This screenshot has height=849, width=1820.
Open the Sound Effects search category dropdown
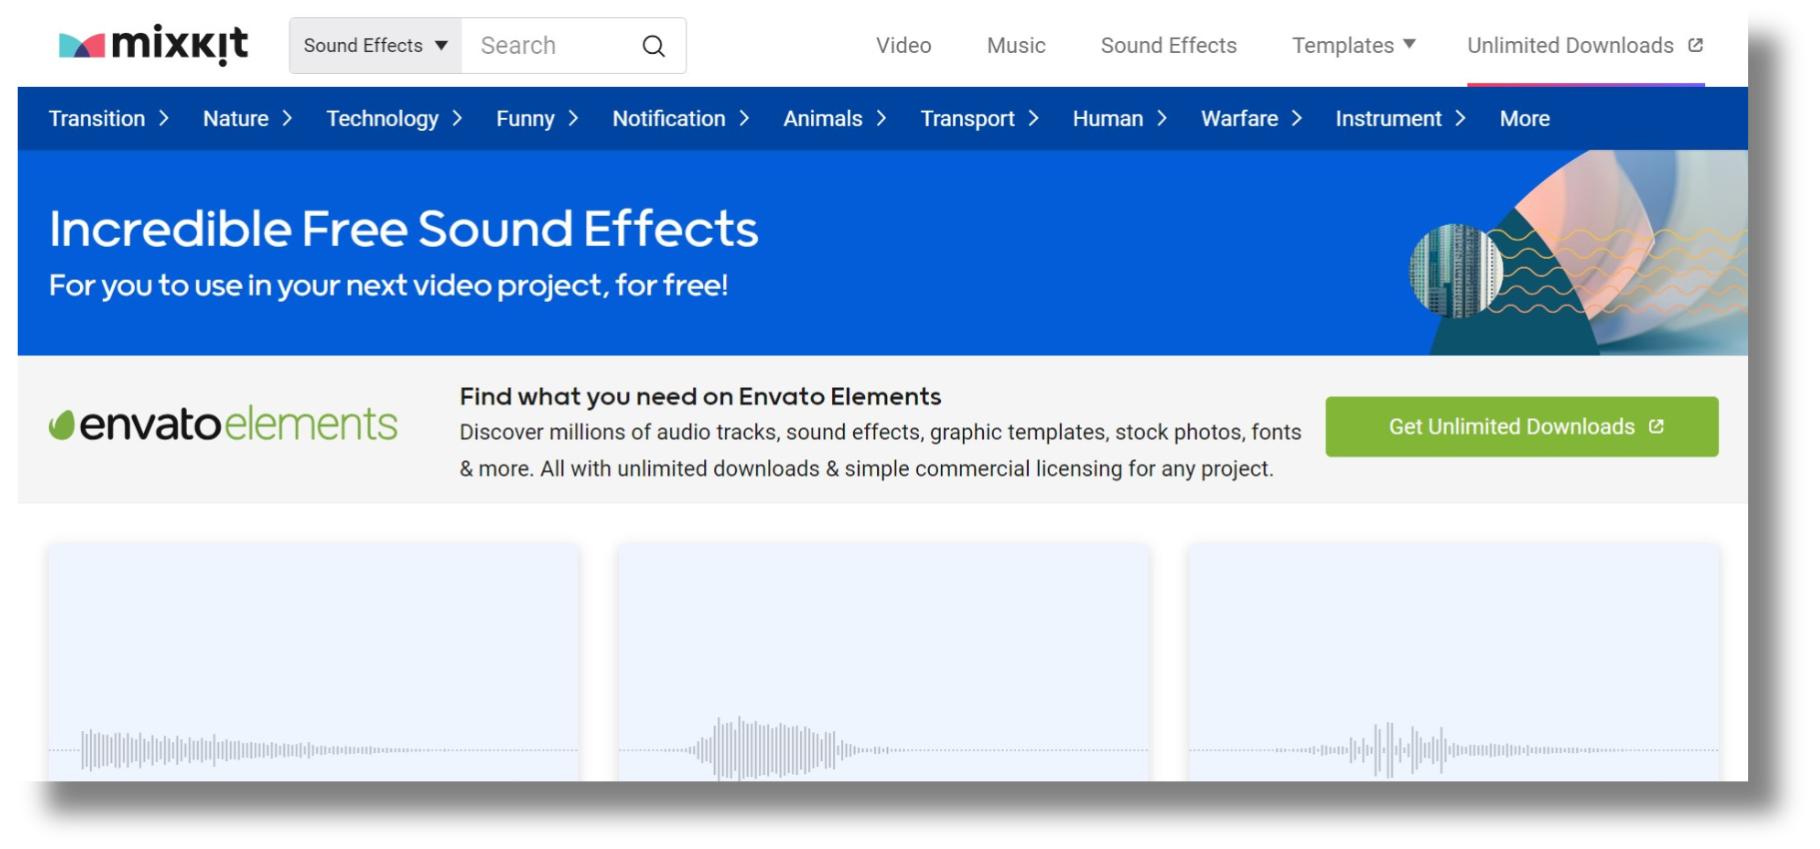point(375,46)
